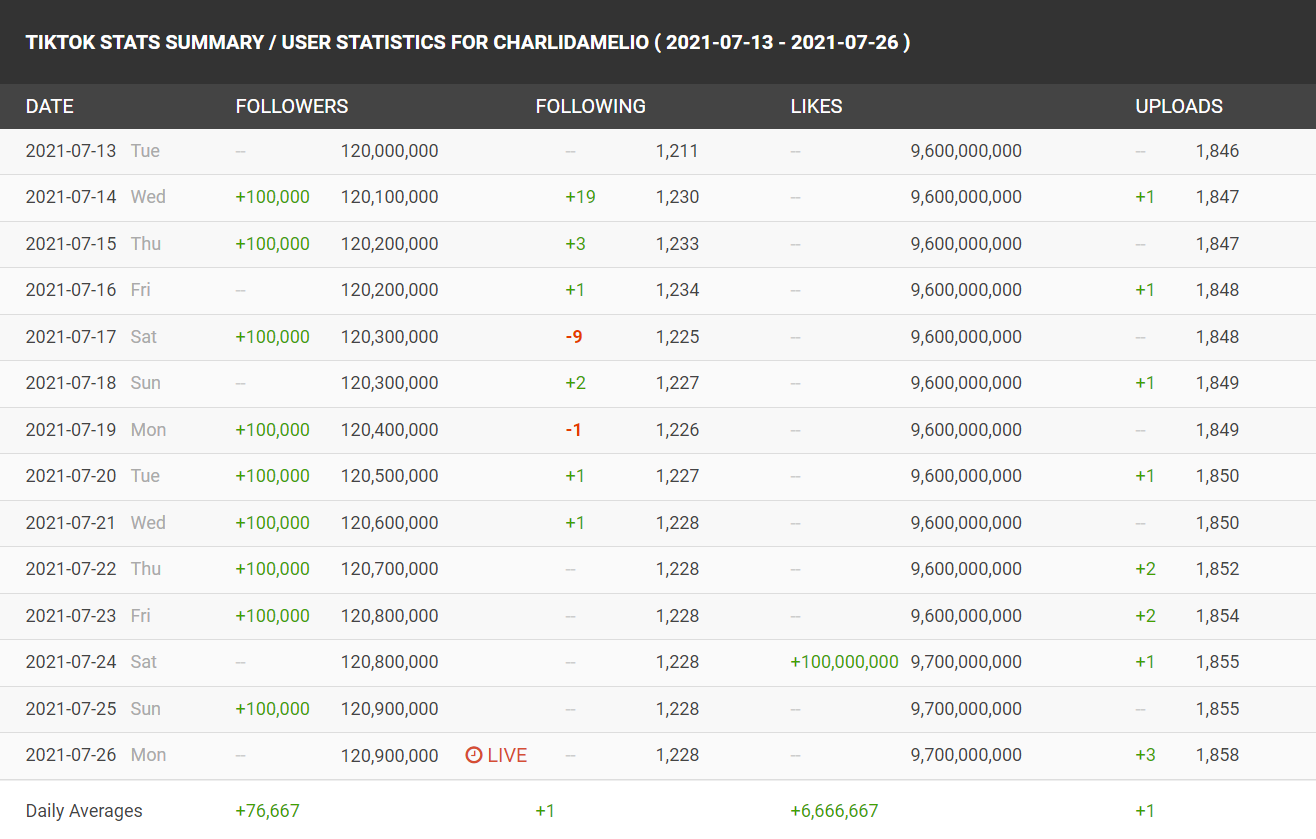Viewport: 1316px width, 839px height.
Task: Click the +100,000,000 likes increase
Action: click(844, 662)
